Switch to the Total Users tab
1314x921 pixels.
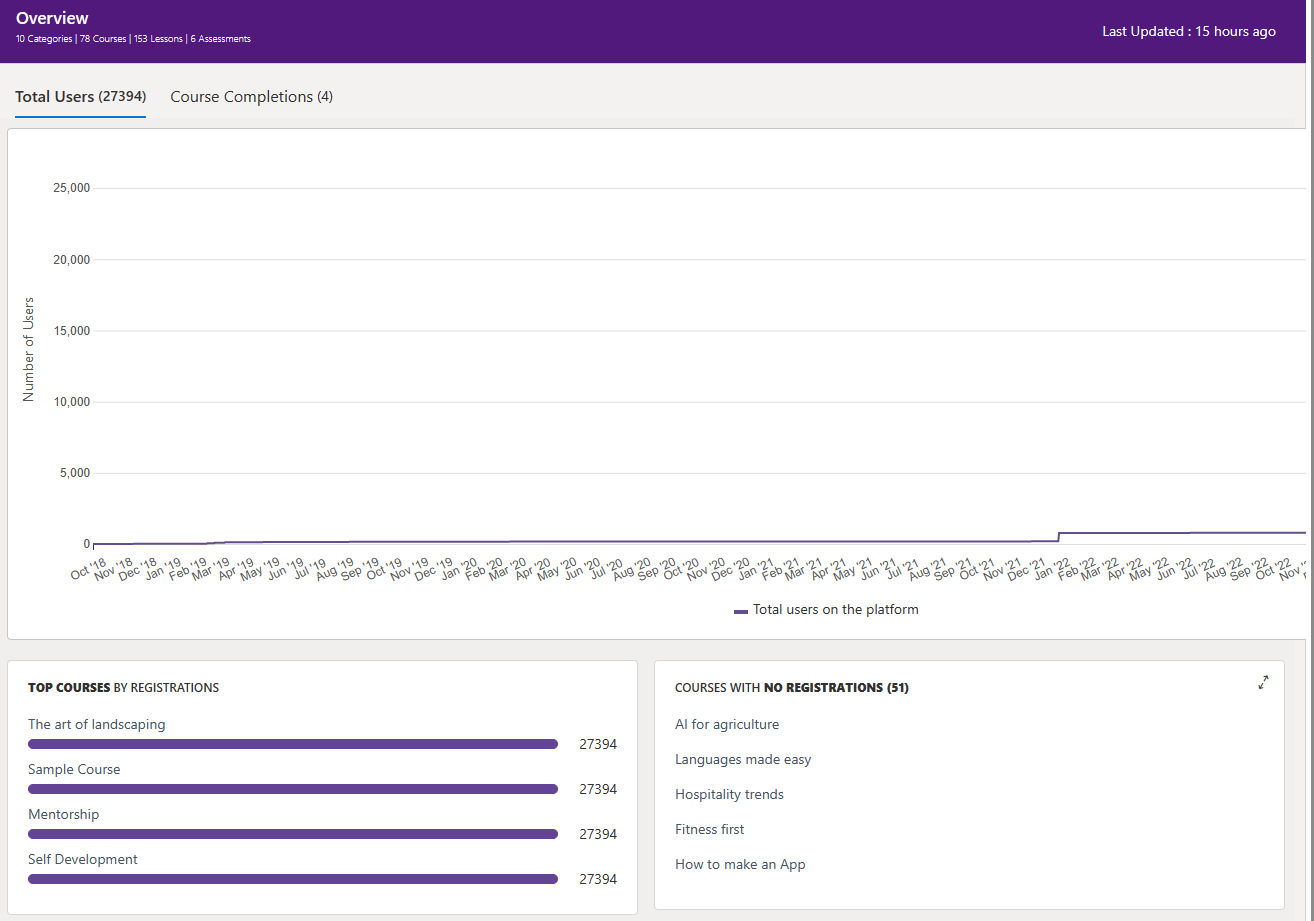80,97
